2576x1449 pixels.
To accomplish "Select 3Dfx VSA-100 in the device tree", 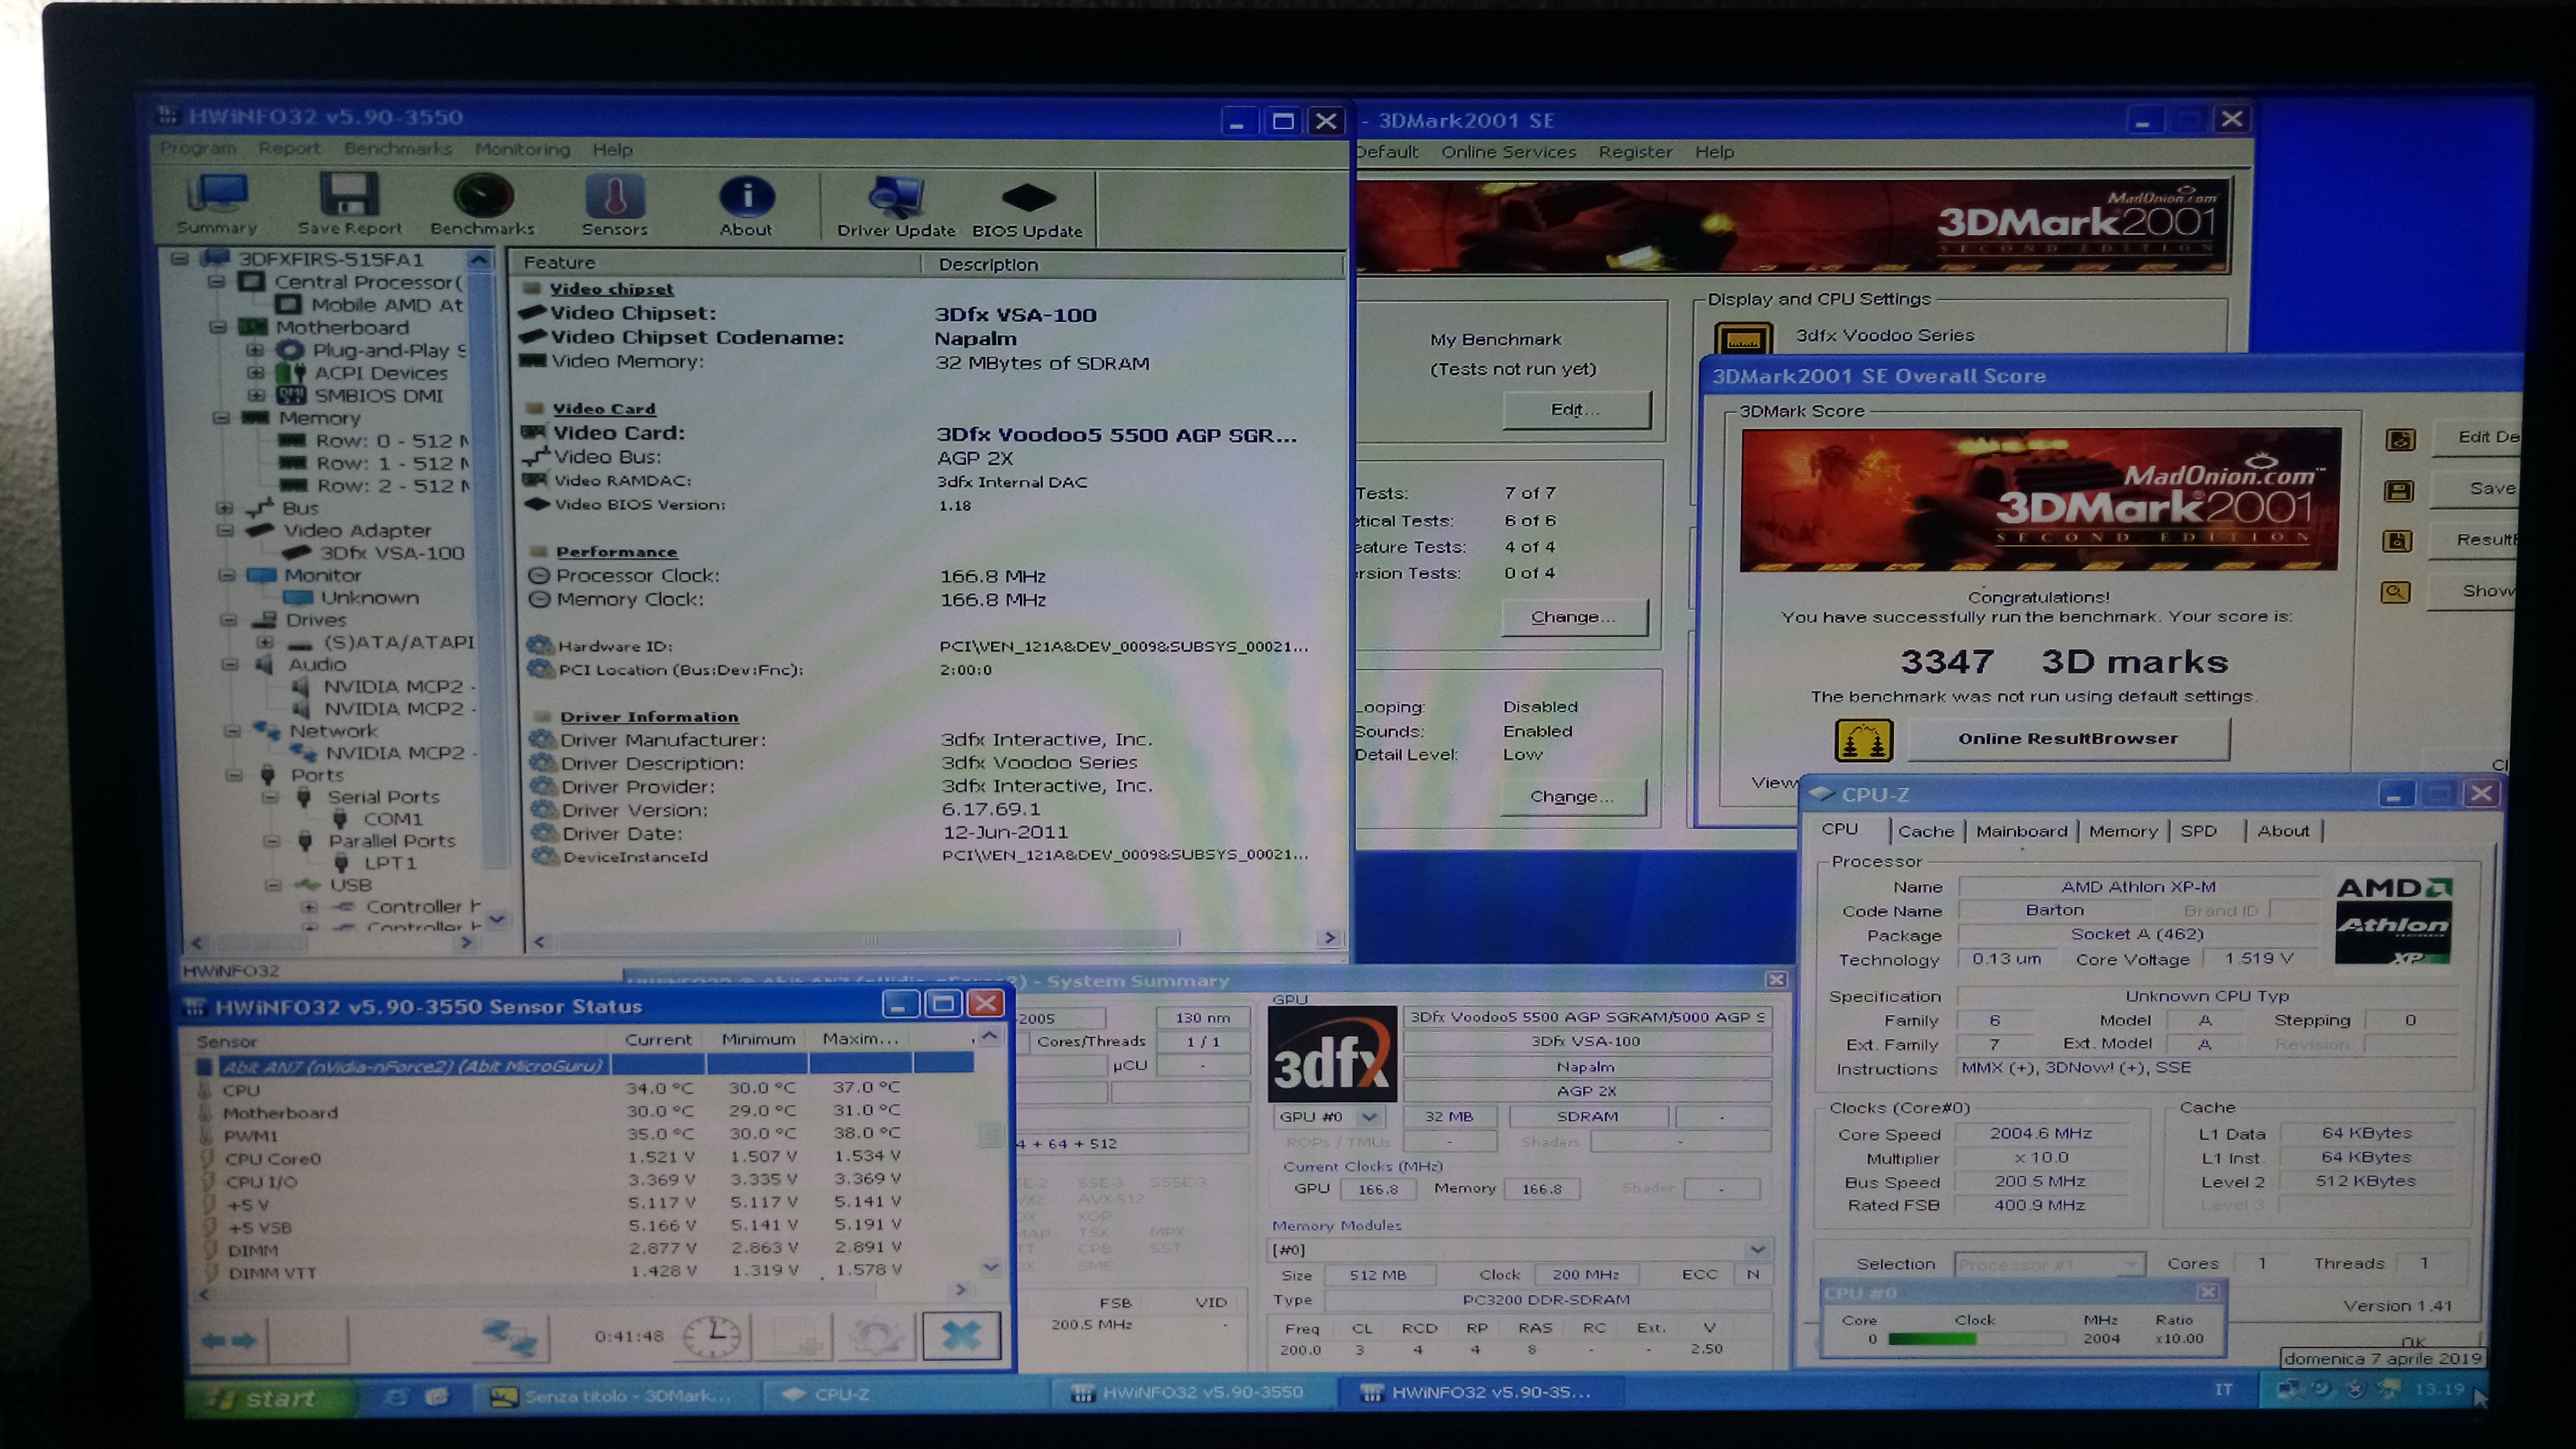I will pos(391,553).
